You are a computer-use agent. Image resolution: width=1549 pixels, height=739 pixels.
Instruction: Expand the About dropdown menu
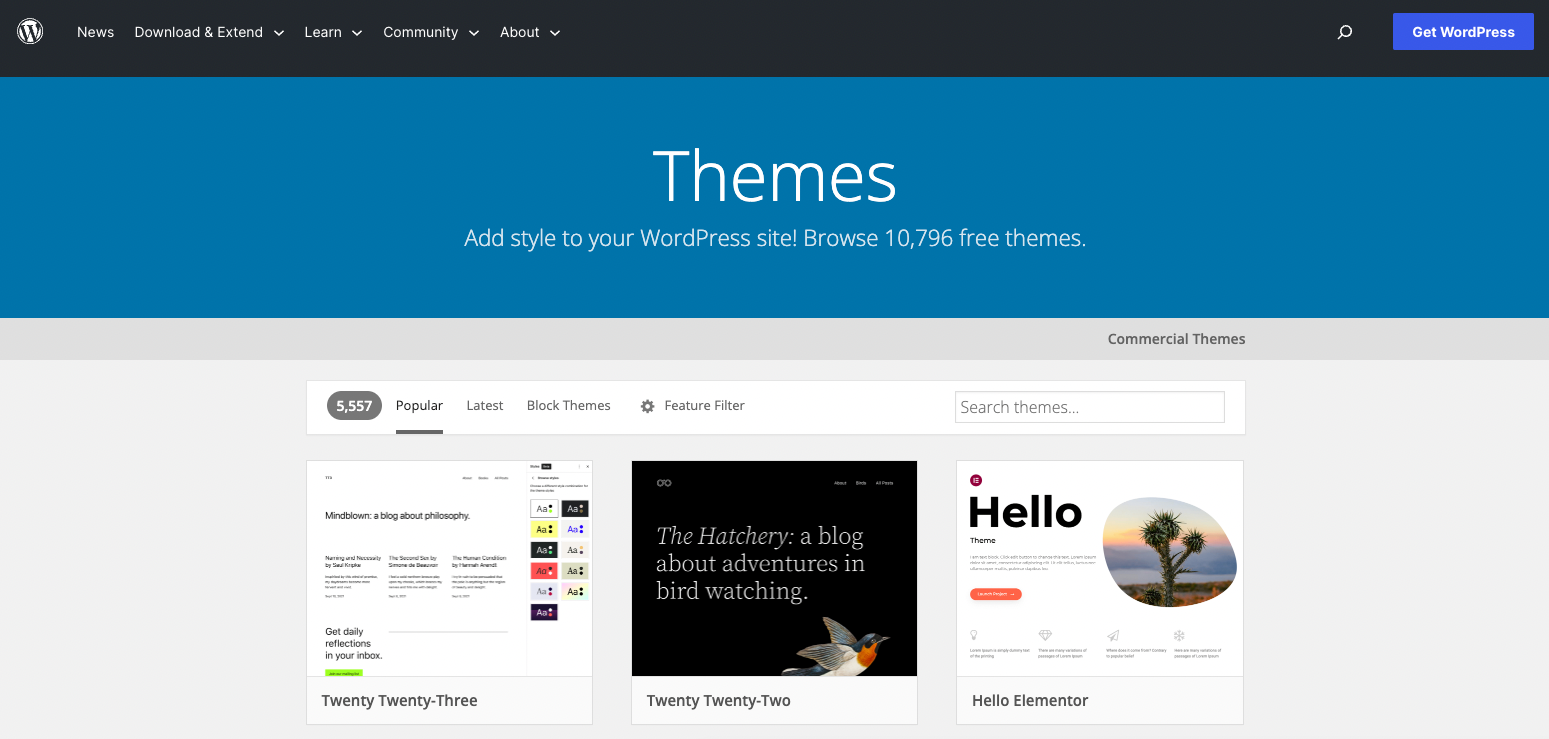(x=530, y=32)
